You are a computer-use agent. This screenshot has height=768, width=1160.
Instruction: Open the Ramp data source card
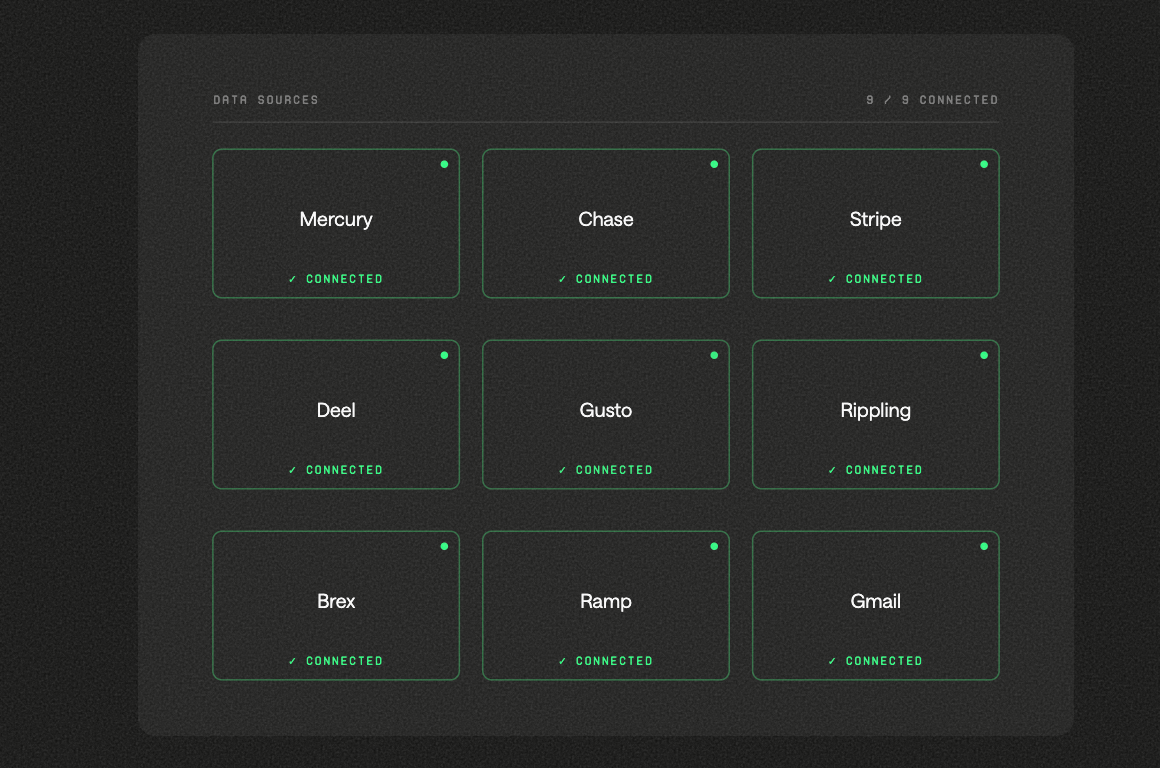click(x=606, y=605)
